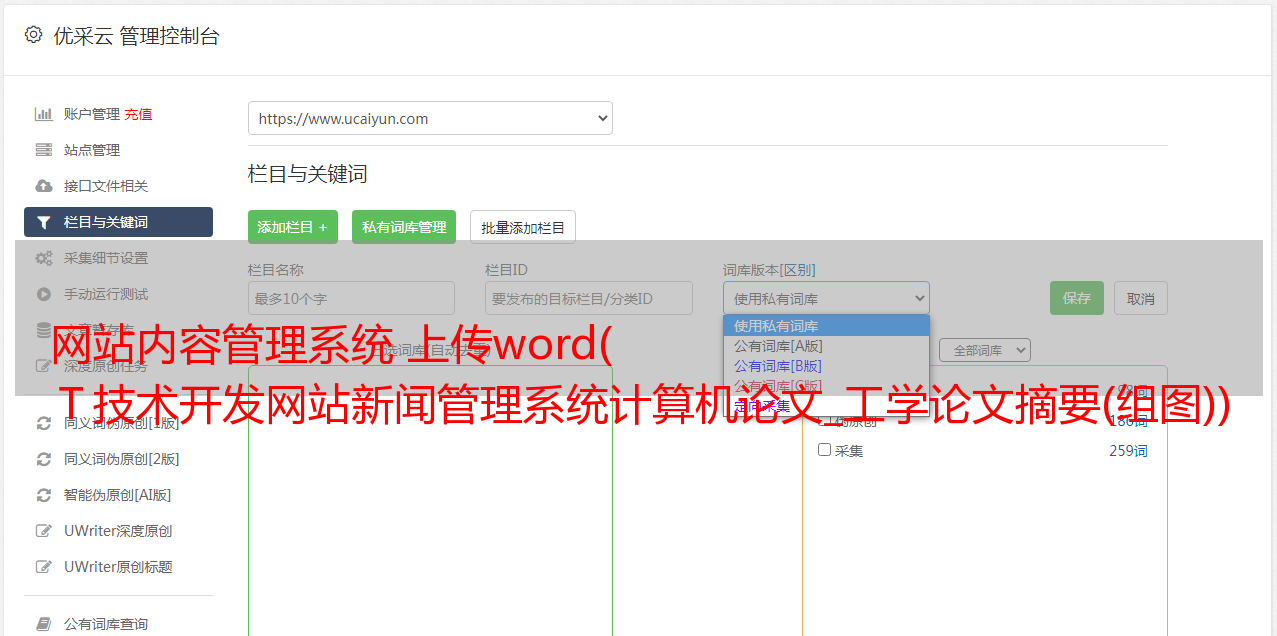This screenshot has height=636, width=1277.
Task: Select 栏目与关键词 sidebar item
Action: pyautogui.click(x=118, y=222)
